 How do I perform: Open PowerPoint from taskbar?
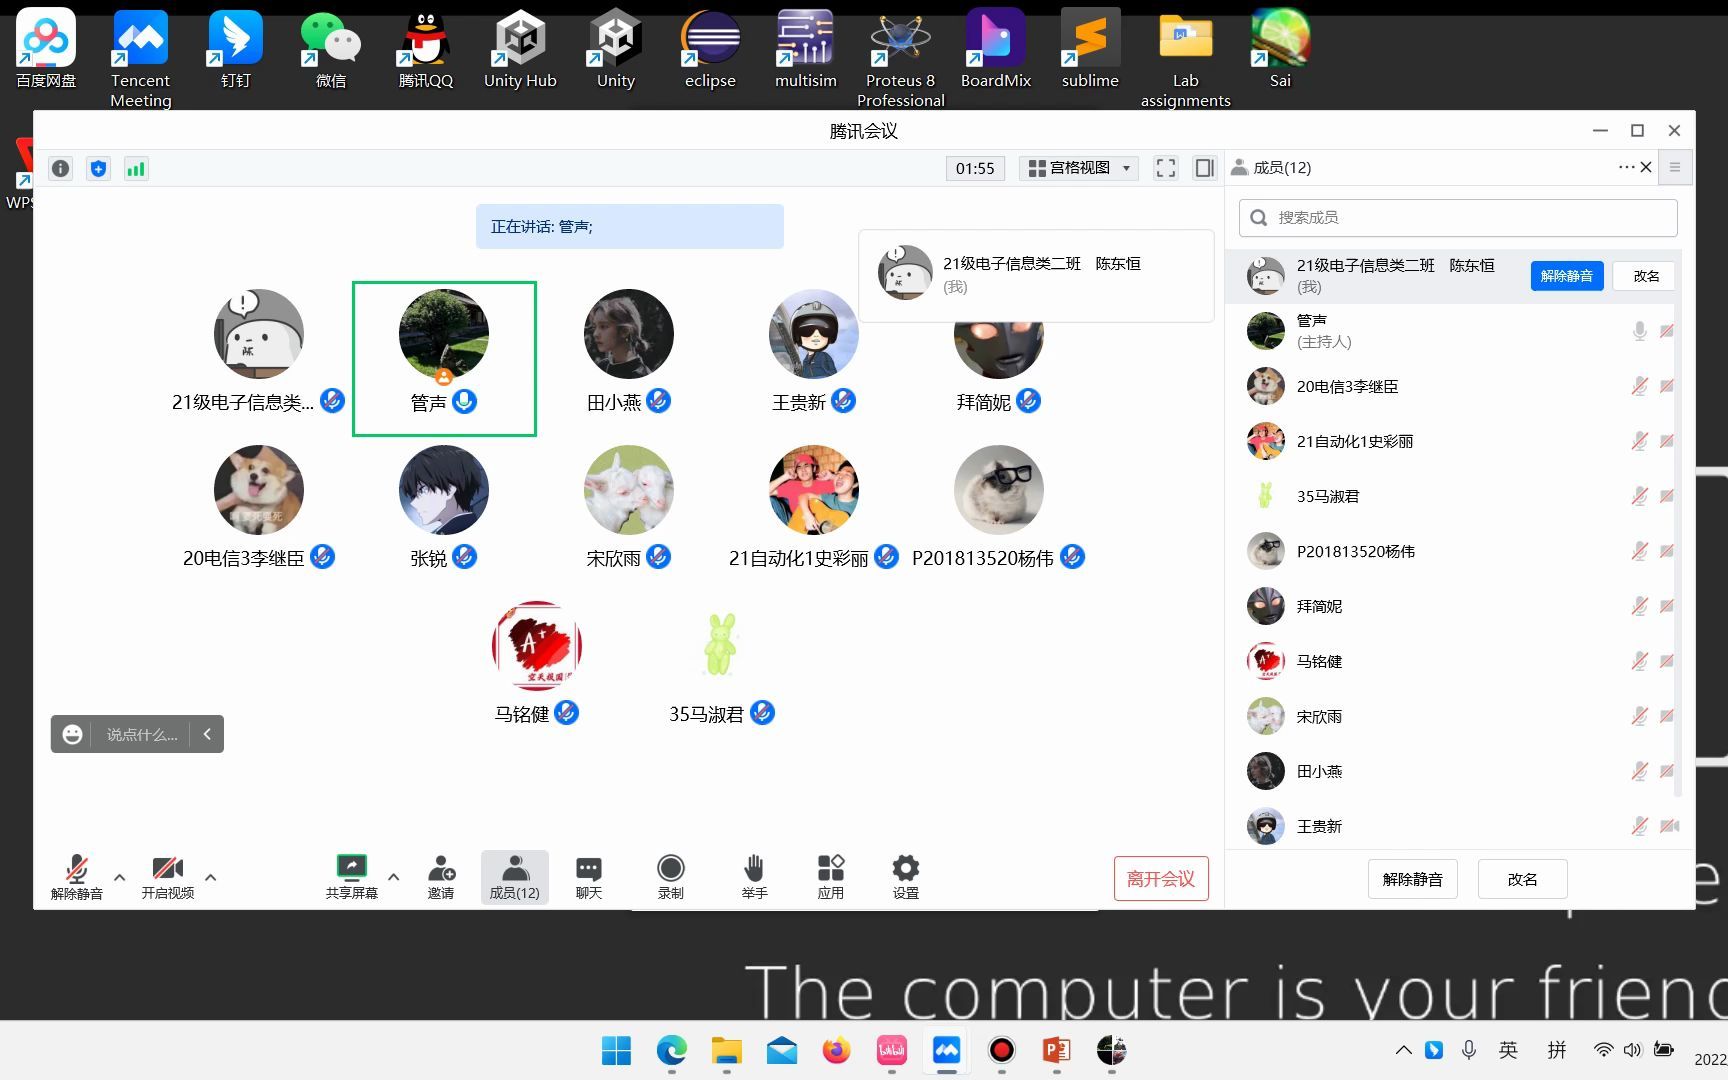tap(1056, 1050)
